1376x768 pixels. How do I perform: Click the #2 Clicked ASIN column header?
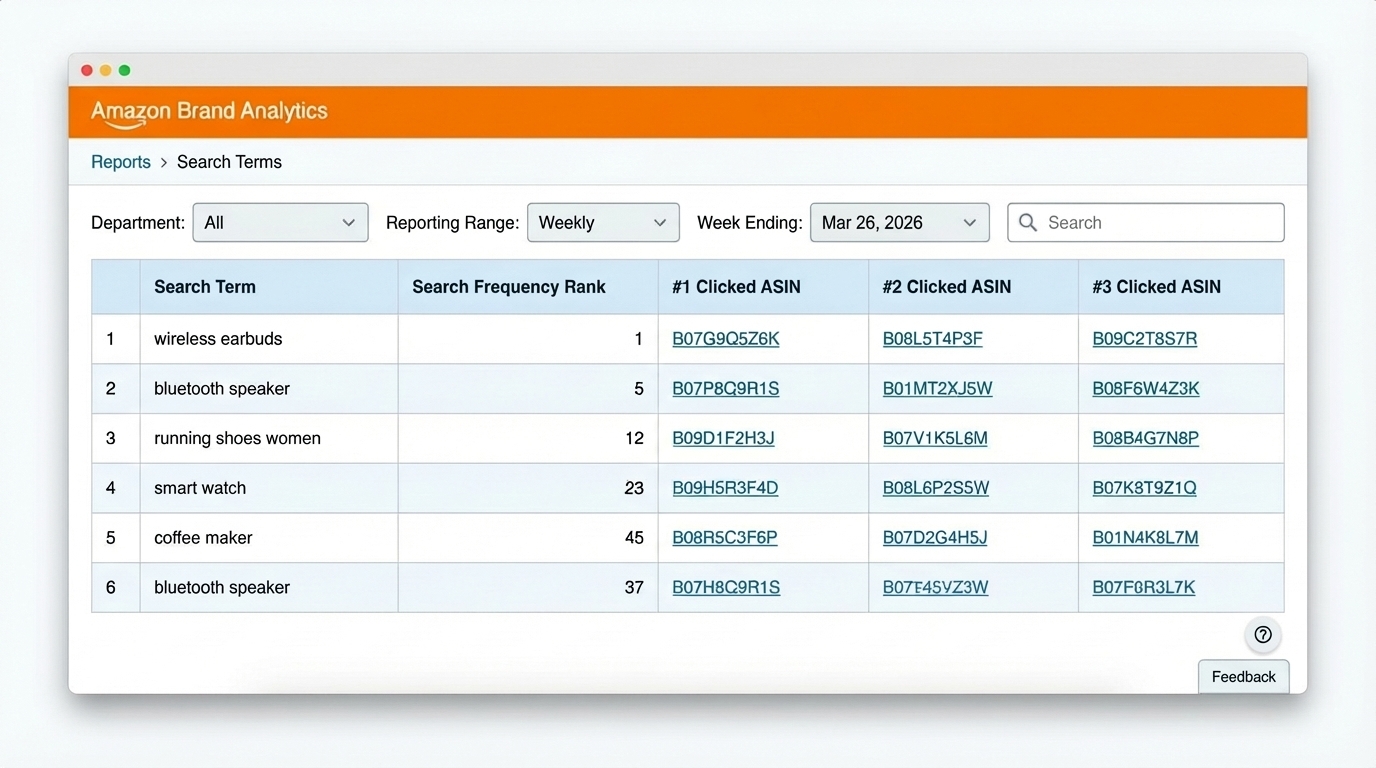pyautogui.click(x=946, y=286)
